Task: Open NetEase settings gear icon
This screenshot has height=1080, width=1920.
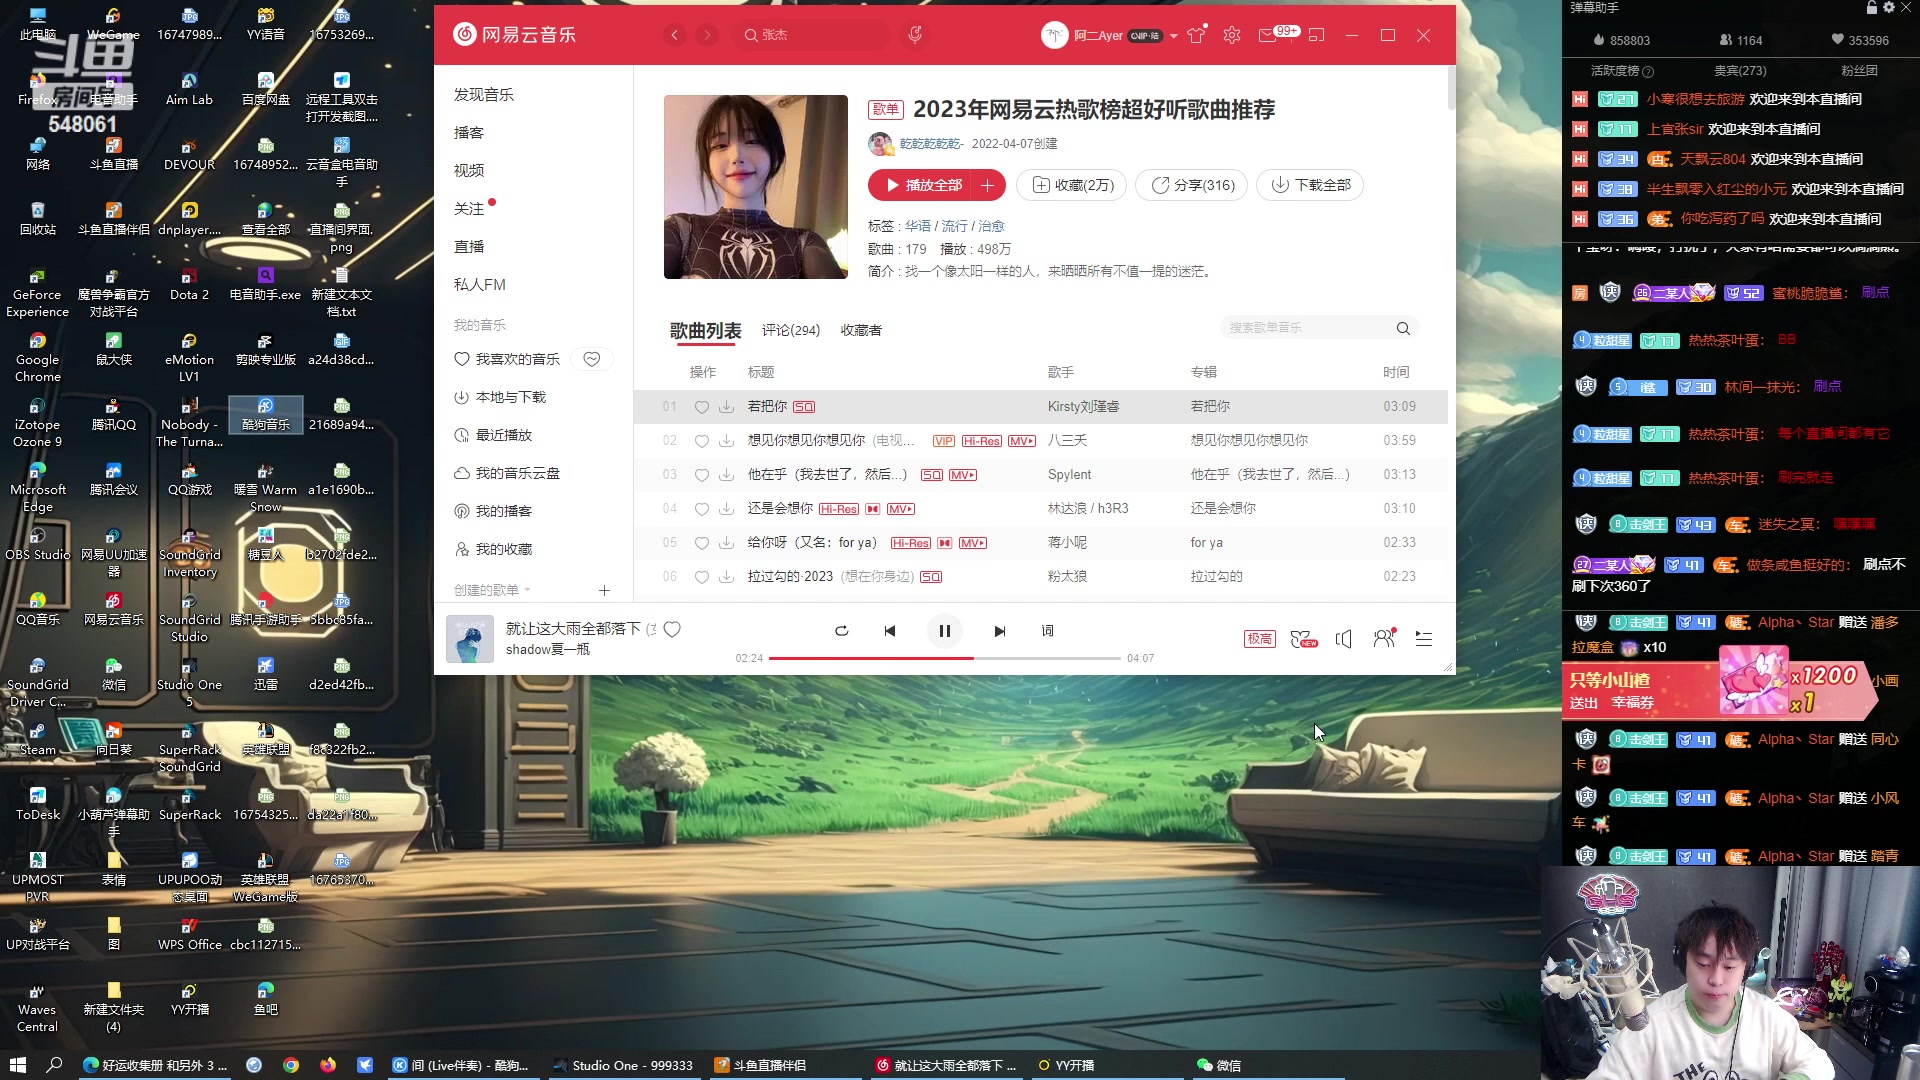Action: tap(1232, 35)
